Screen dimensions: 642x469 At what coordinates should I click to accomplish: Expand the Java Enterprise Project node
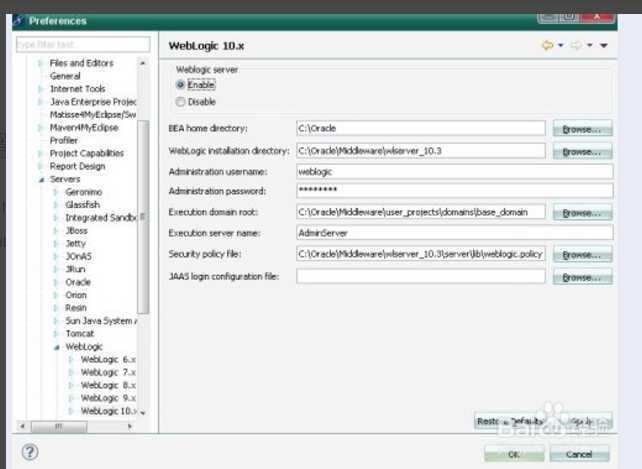[40, 102]
